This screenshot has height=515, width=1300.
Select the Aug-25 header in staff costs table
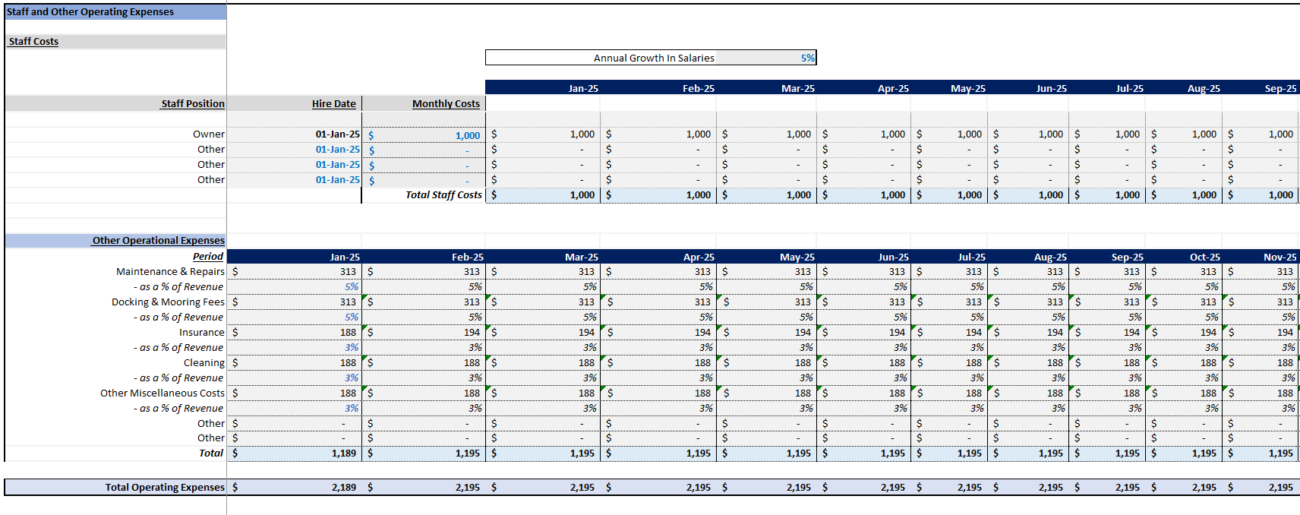coord(1185,88)
